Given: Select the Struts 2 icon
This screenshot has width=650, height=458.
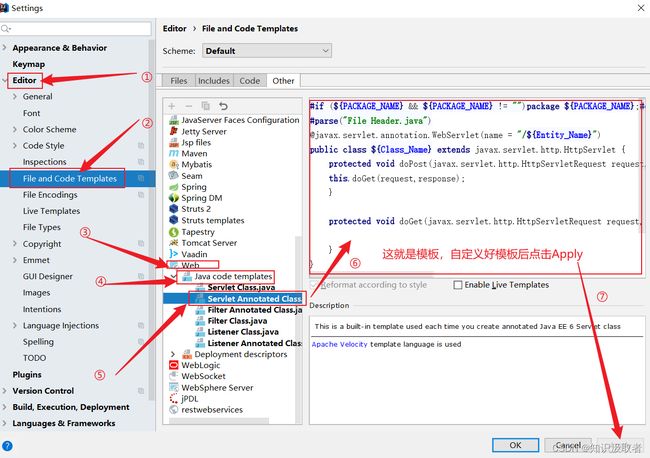Looking at the screenshot, I should 174,209.
